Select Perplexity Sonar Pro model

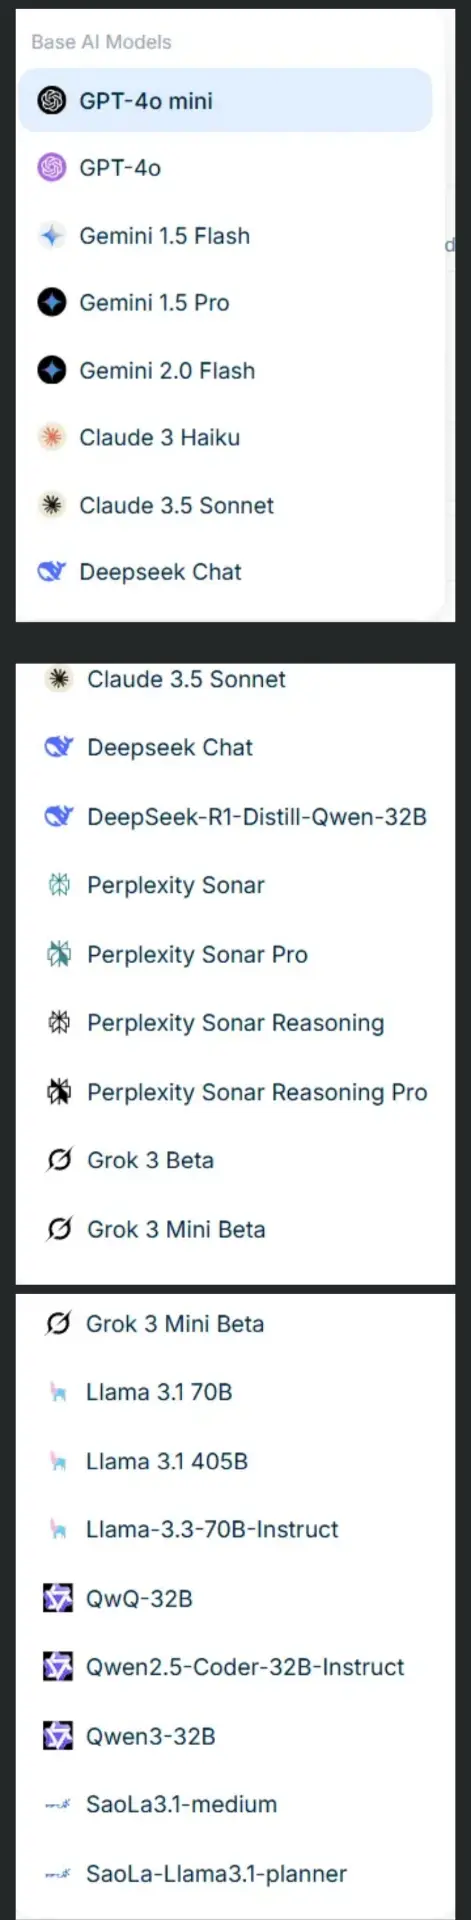236,954
